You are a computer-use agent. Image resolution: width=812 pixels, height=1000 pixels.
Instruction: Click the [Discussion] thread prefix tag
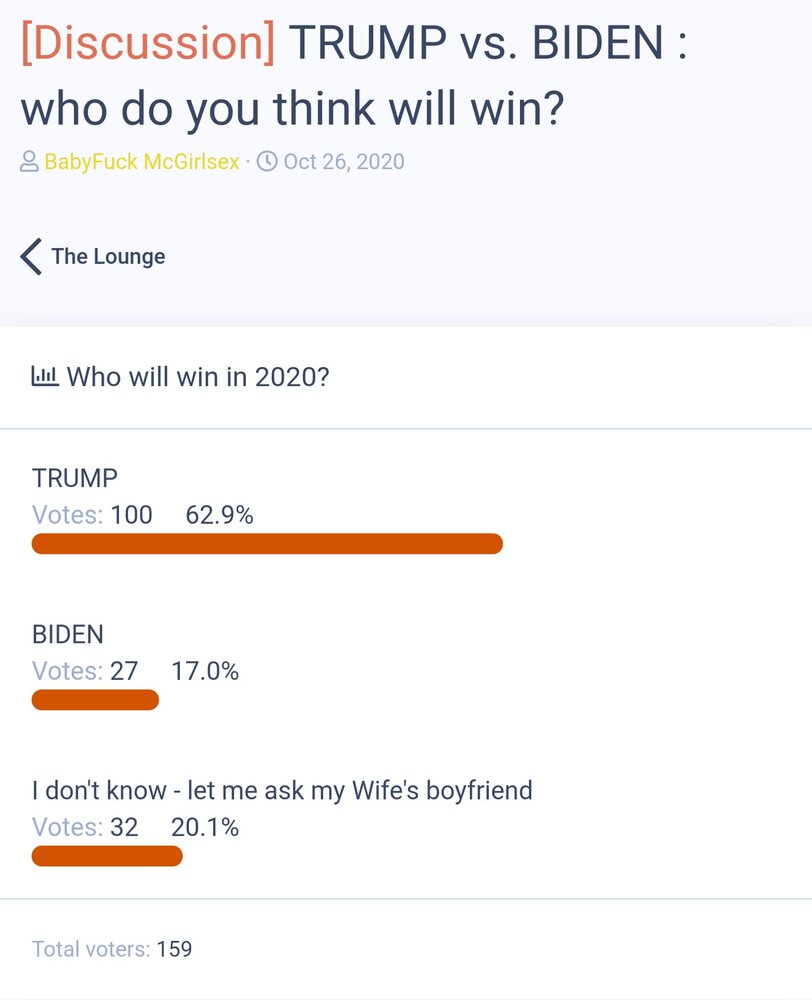coord(148,42)
